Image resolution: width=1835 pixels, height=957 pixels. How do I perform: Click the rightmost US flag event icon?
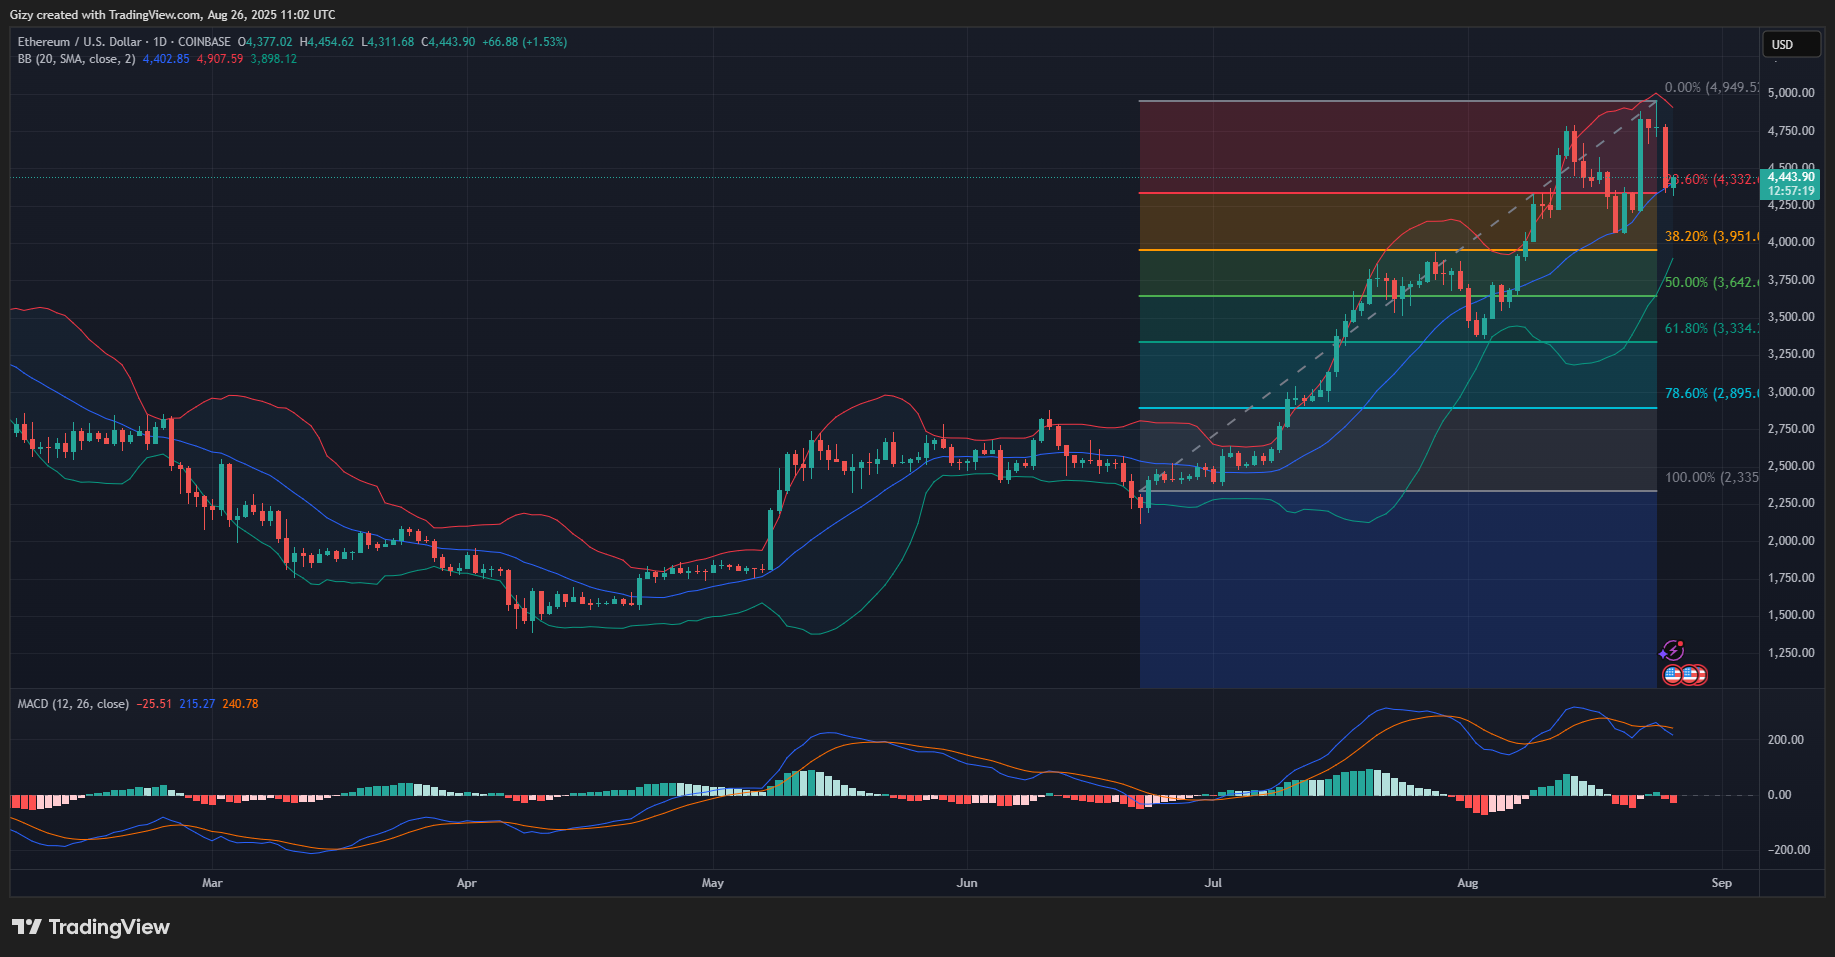point(1697,675)
